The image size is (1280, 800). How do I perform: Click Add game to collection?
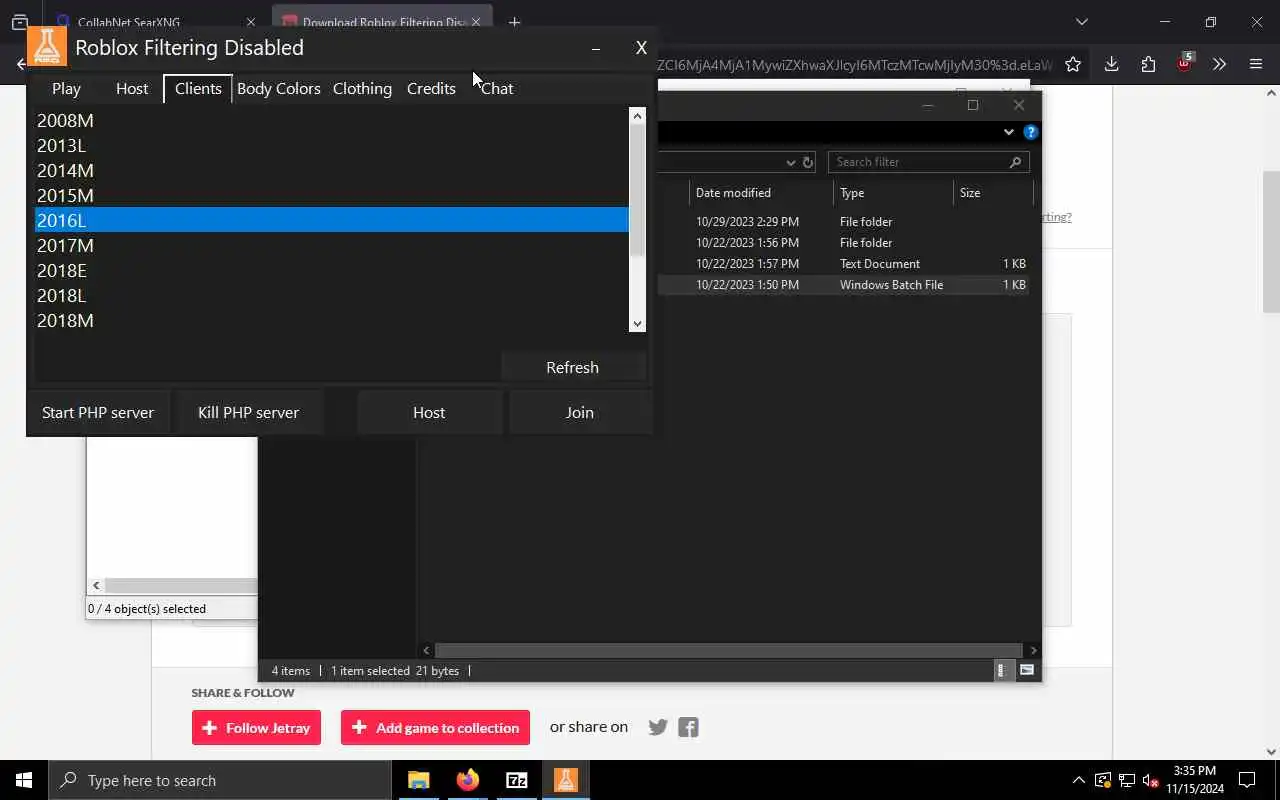(x=436, y=728)
